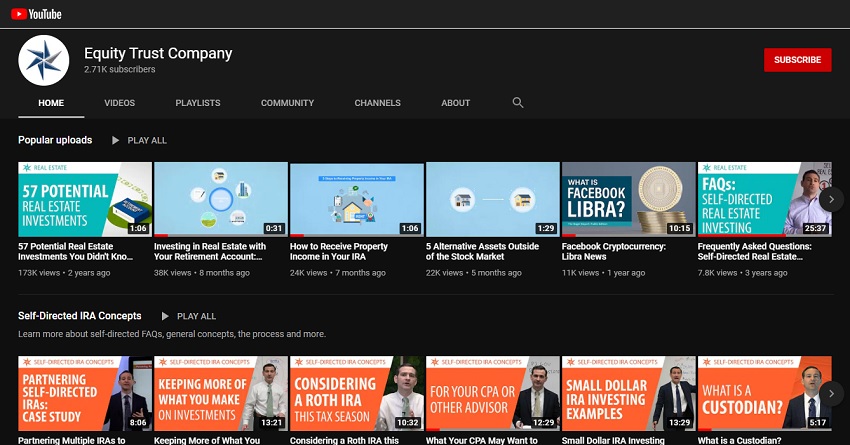
Task: Open 57 Potential Real Estate Investments thumbnail
Action: (85, 199)
